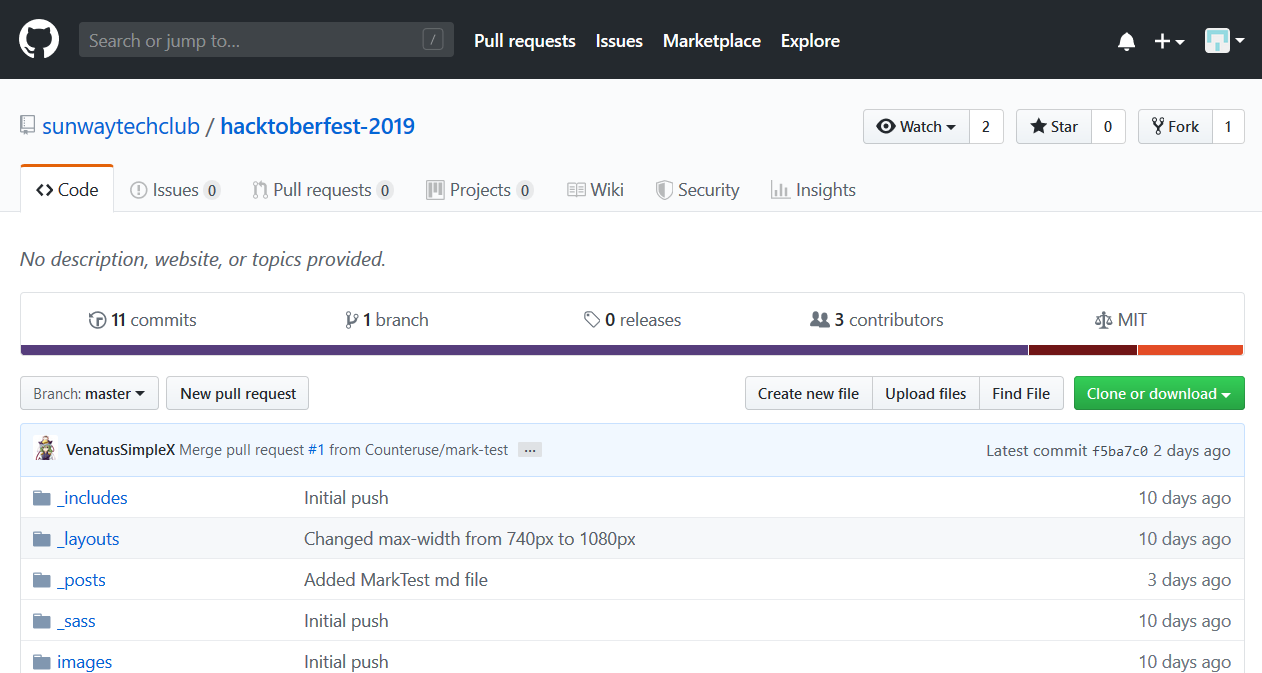Image resolution: width=1262 pixels, height=673 pixels.
Task: Open the Branch: master dropdown
Action: 89,393
